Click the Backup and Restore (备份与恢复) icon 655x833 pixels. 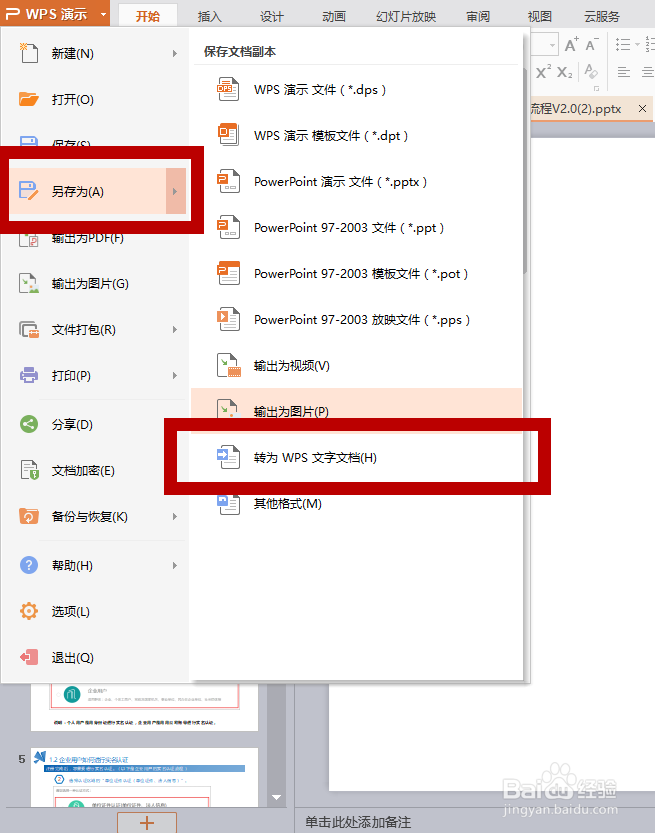pos(29,516)
